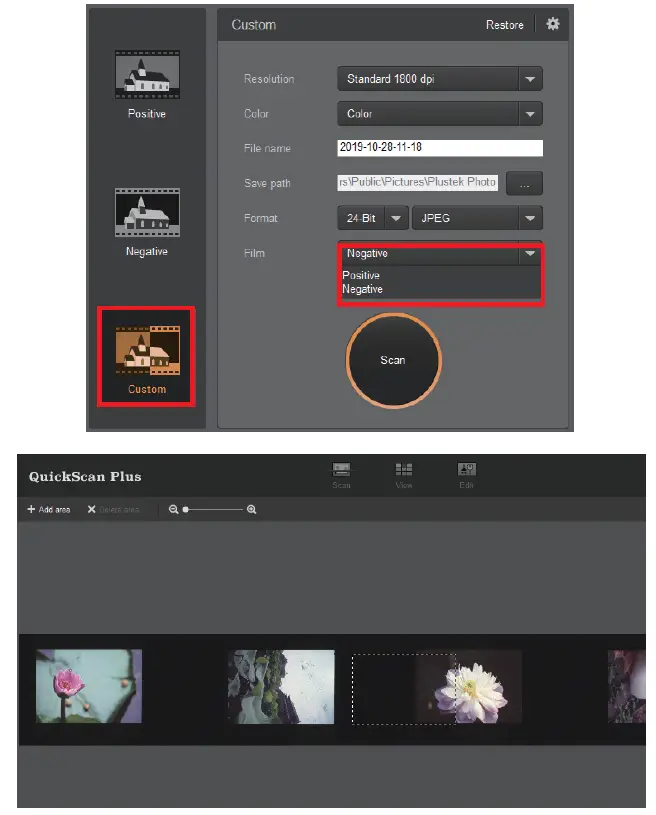Choose Positive from the Film list
This screenshot has width=656, height=815.
coord(361,275)
